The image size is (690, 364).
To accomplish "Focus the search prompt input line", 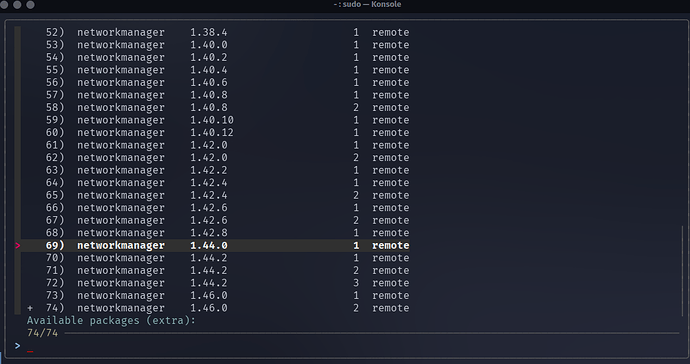I will point(348,346).
